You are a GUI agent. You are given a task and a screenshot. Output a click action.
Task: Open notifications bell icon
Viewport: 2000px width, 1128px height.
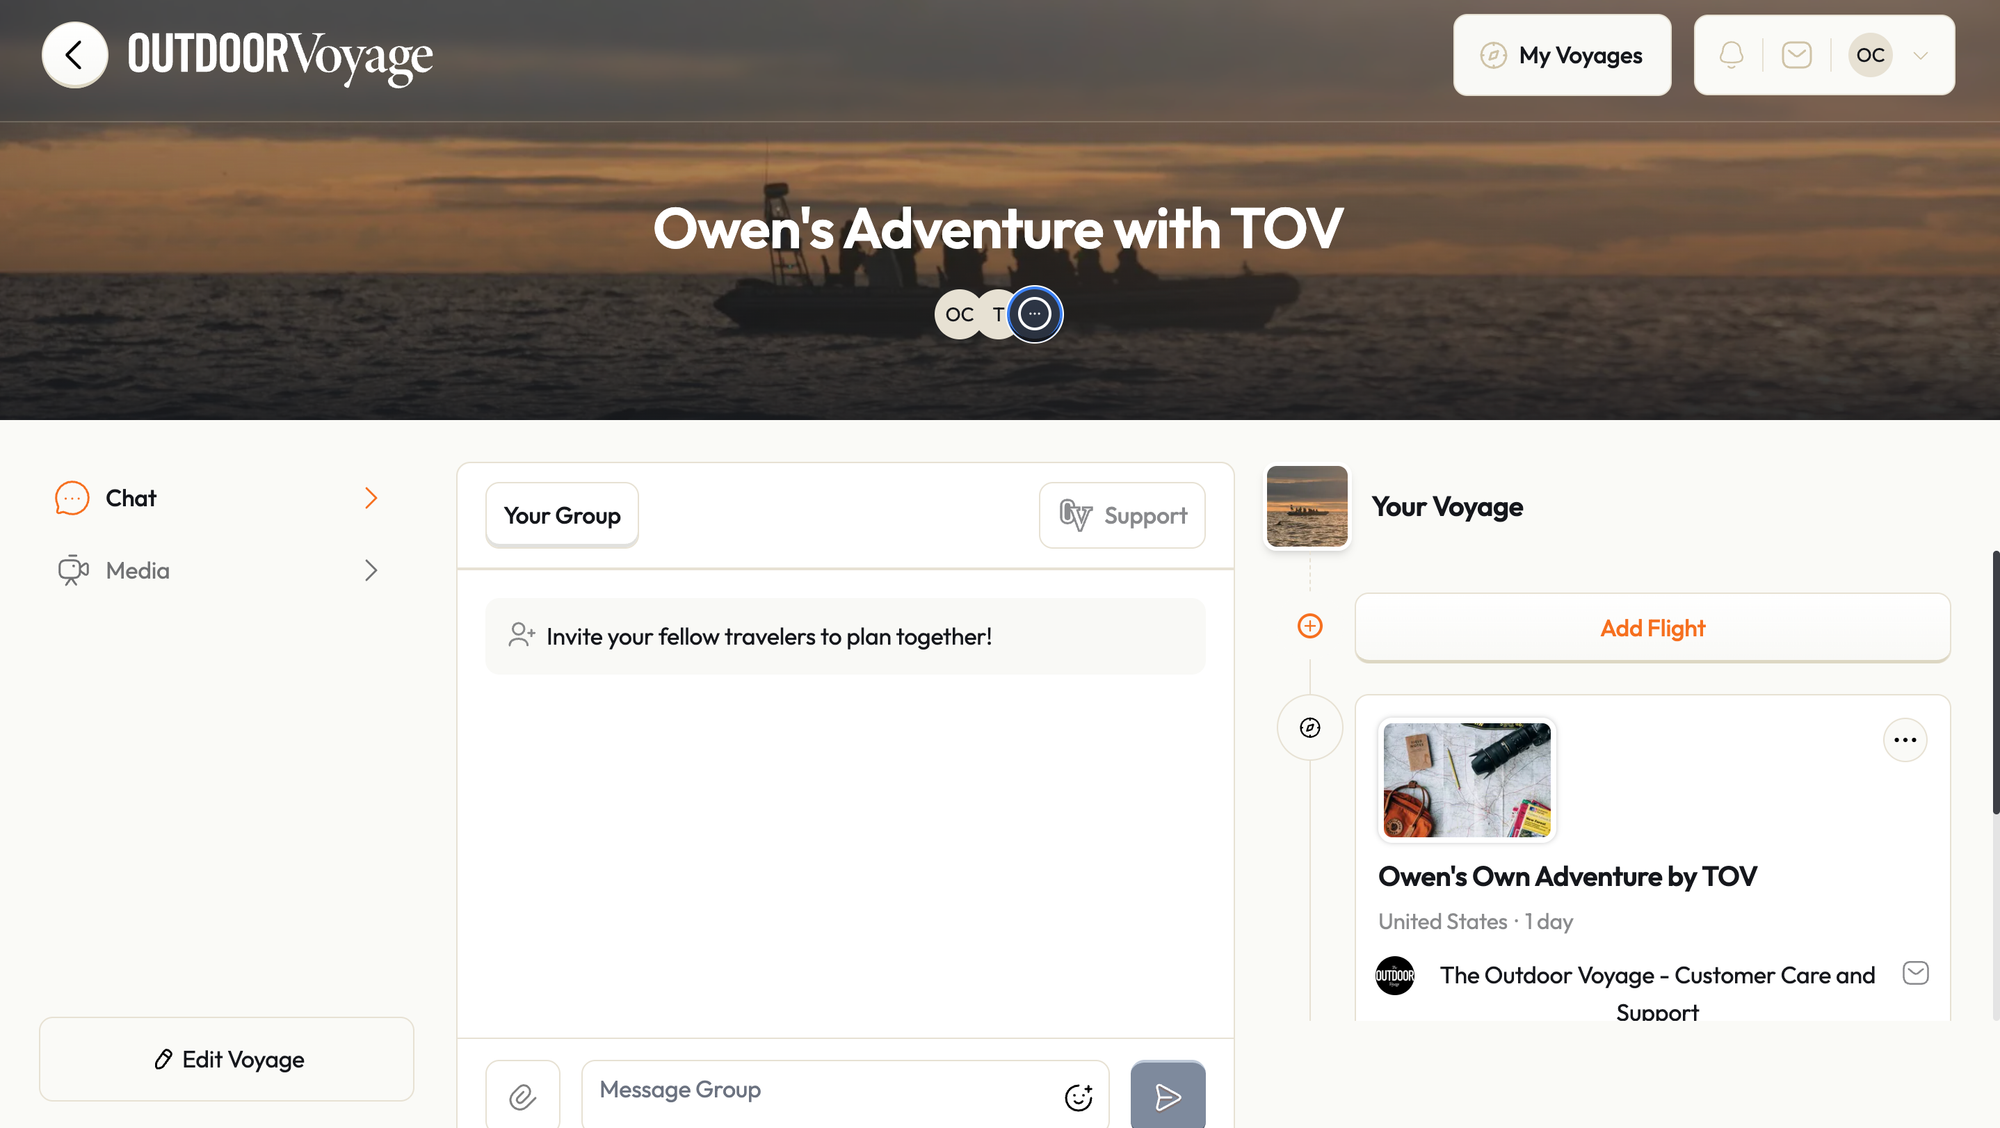pos(1731,55)
